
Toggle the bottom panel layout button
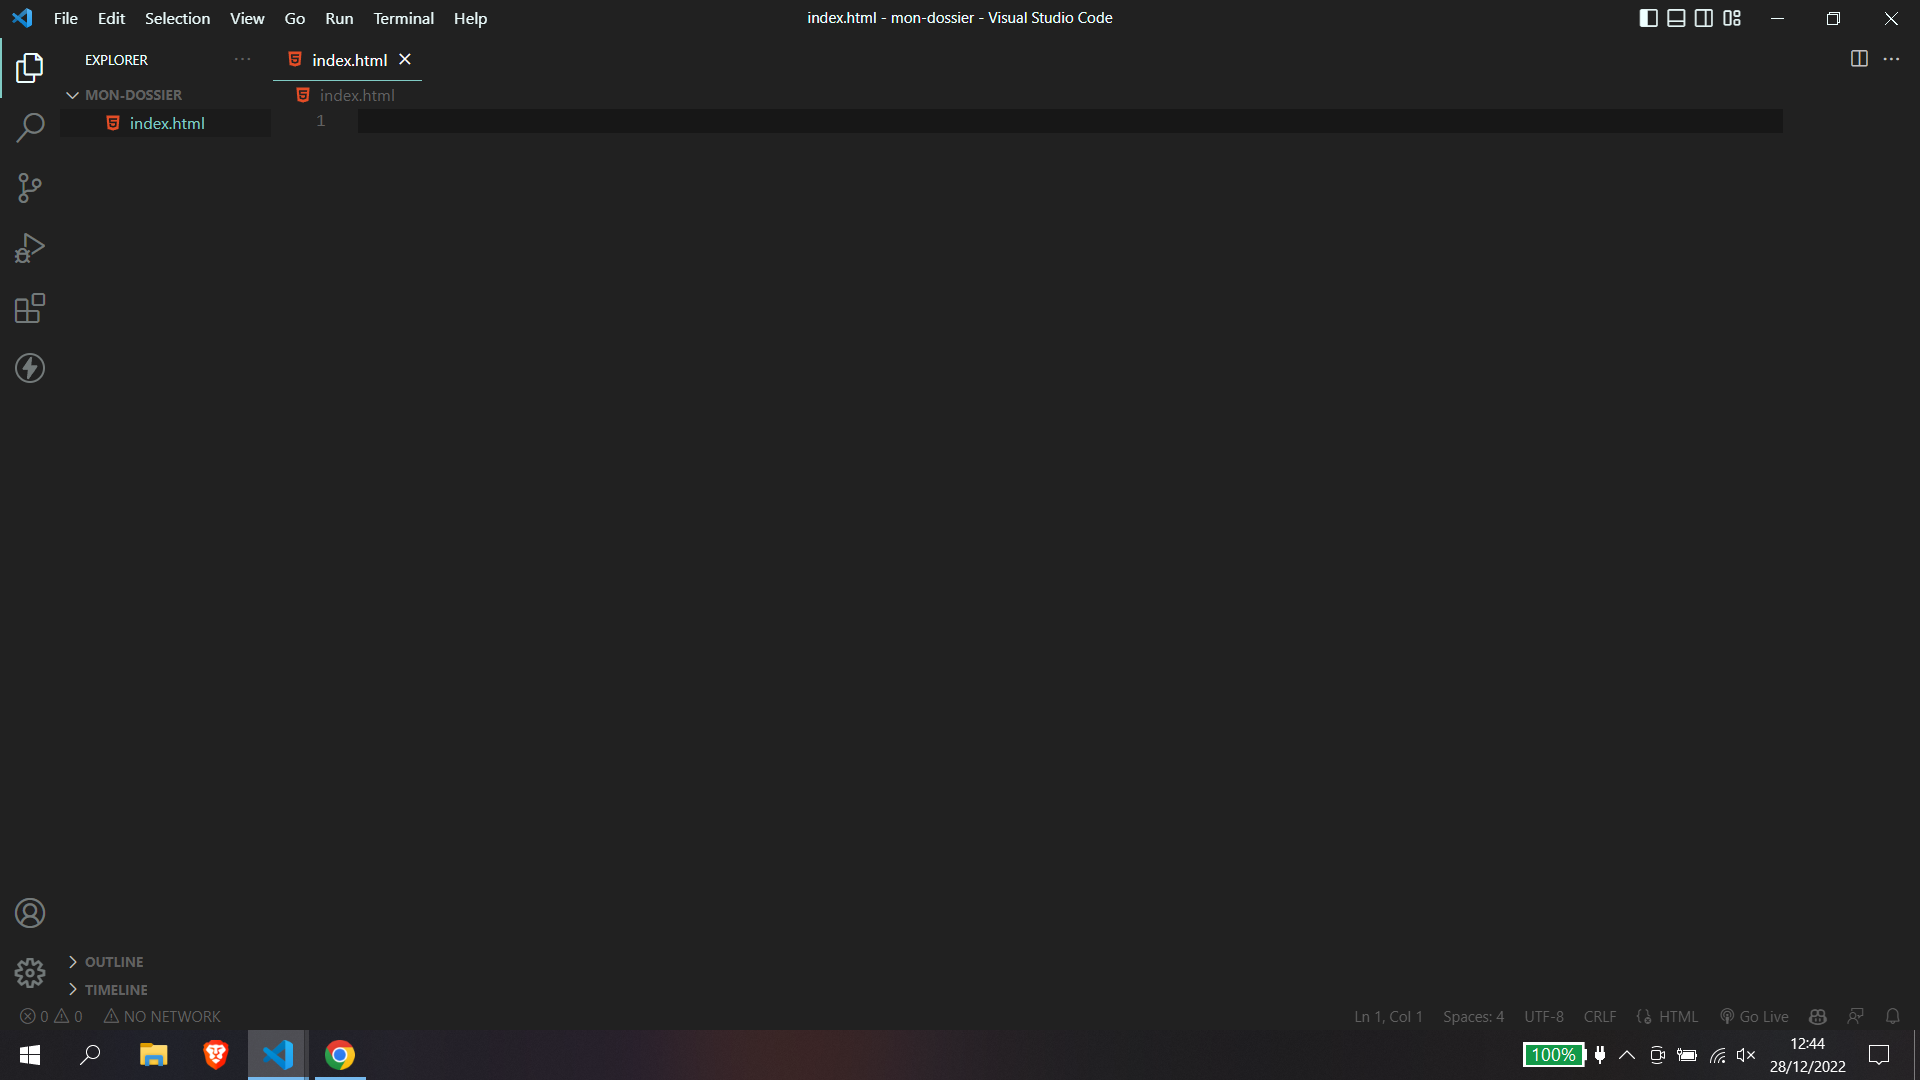tap(1677, 18)
